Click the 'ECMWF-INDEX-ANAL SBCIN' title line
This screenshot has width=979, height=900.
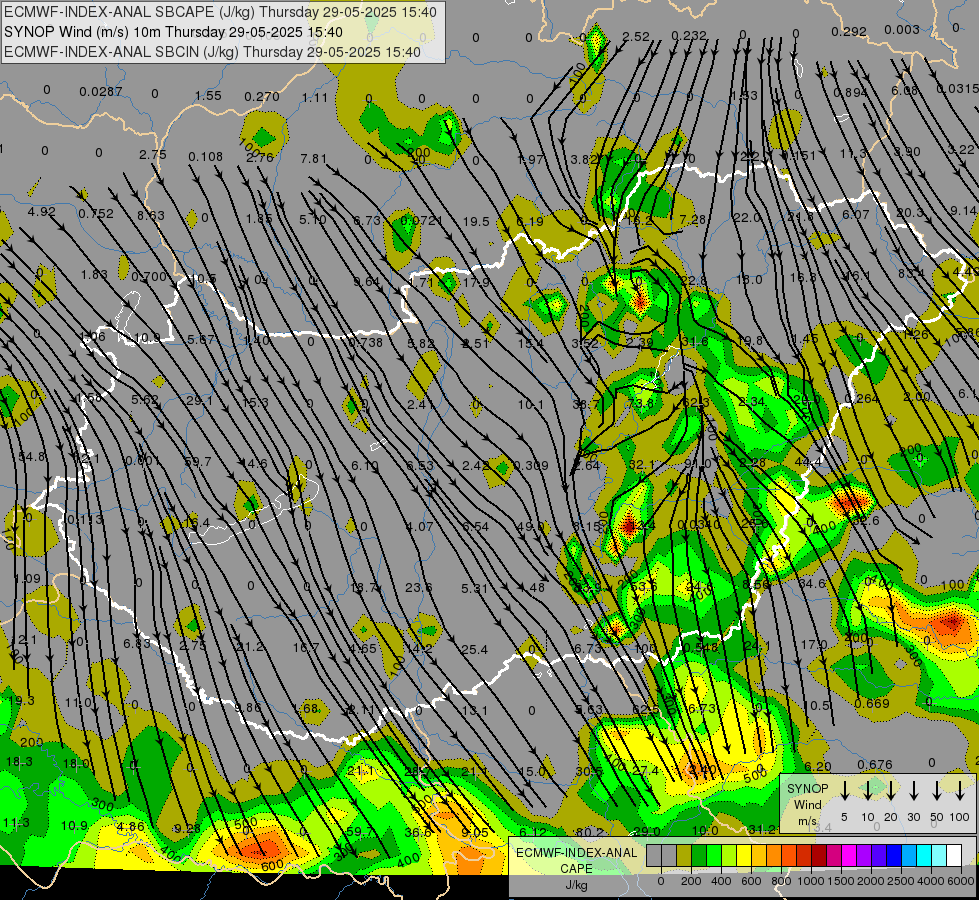(x=212, y=52)
